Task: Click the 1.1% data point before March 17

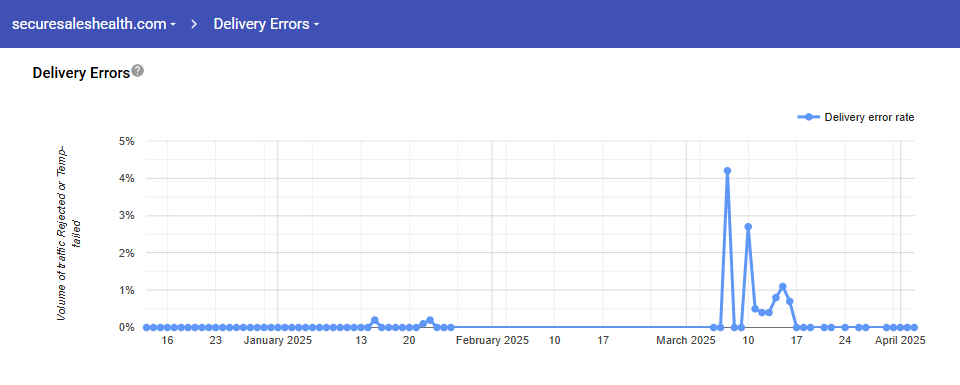Action: coord(782,286)
